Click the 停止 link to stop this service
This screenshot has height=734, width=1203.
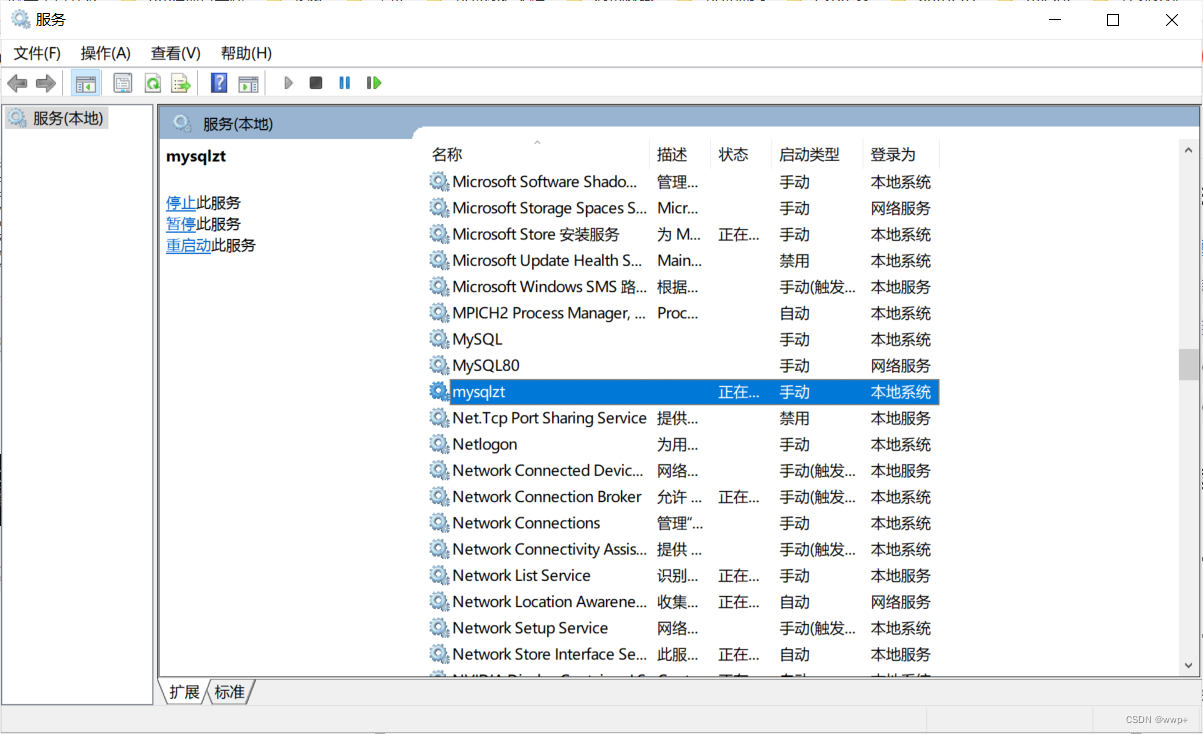(181, 203)
